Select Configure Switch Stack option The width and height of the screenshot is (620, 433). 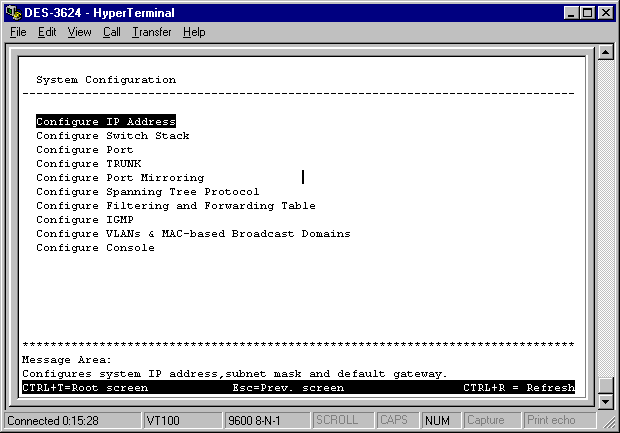coord(113,136)
